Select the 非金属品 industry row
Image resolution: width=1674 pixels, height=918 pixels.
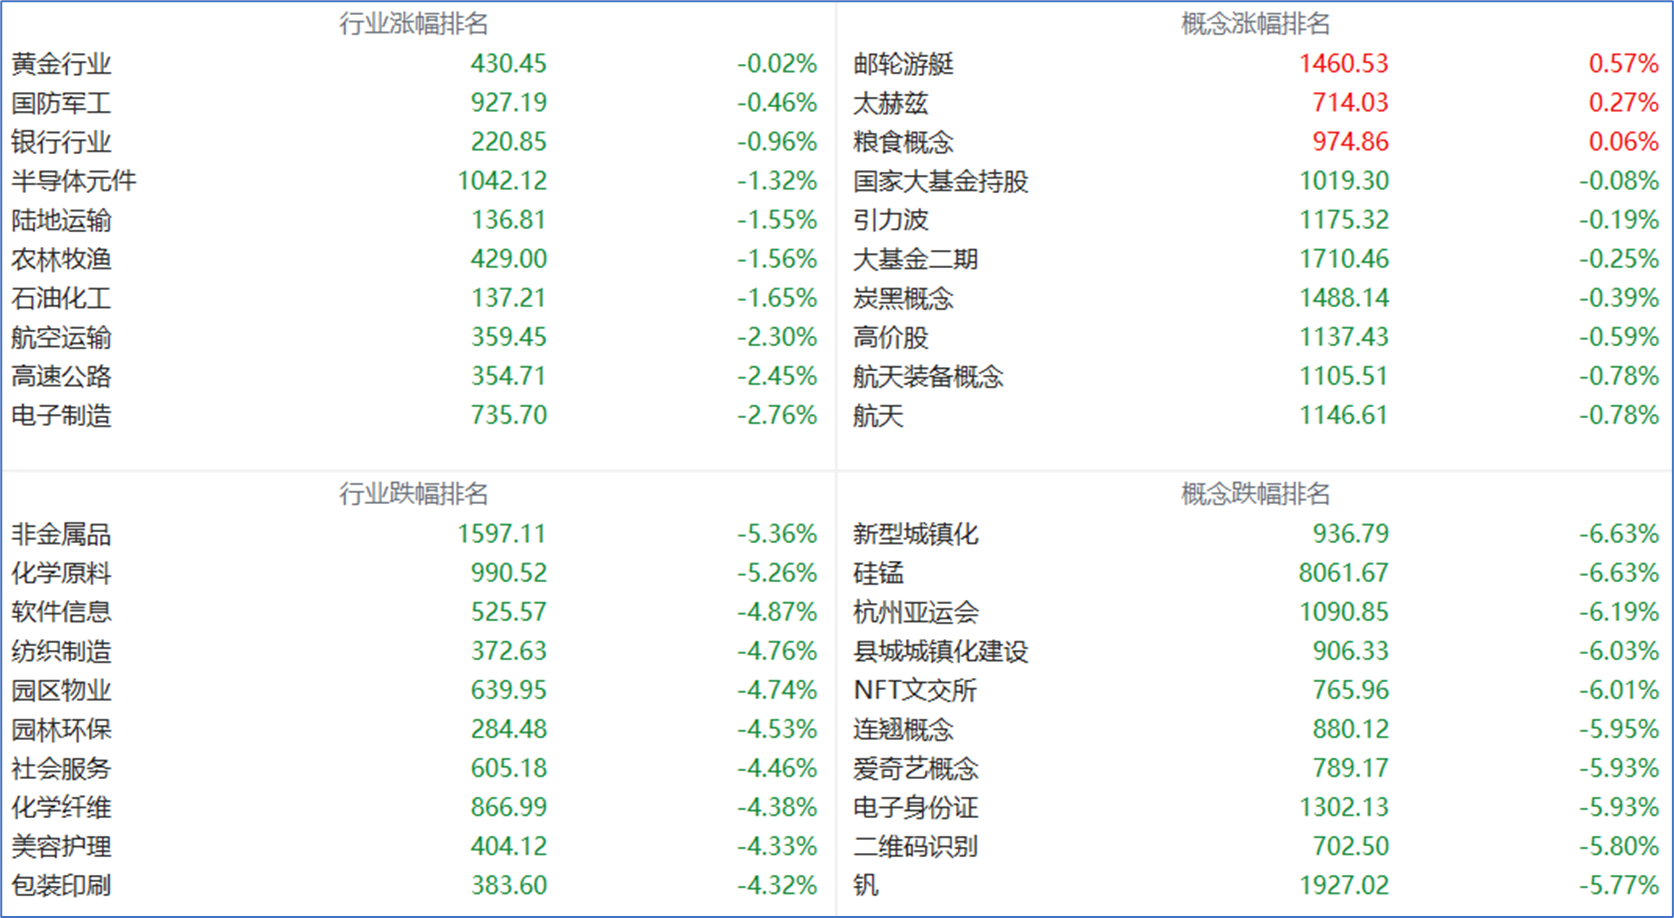tap(61, 534)
